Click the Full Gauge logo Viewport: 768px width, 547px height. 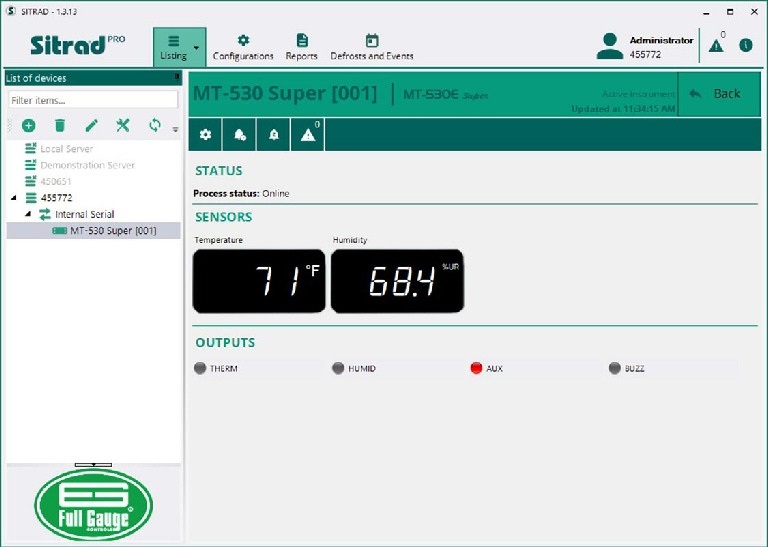click(94, 505)
